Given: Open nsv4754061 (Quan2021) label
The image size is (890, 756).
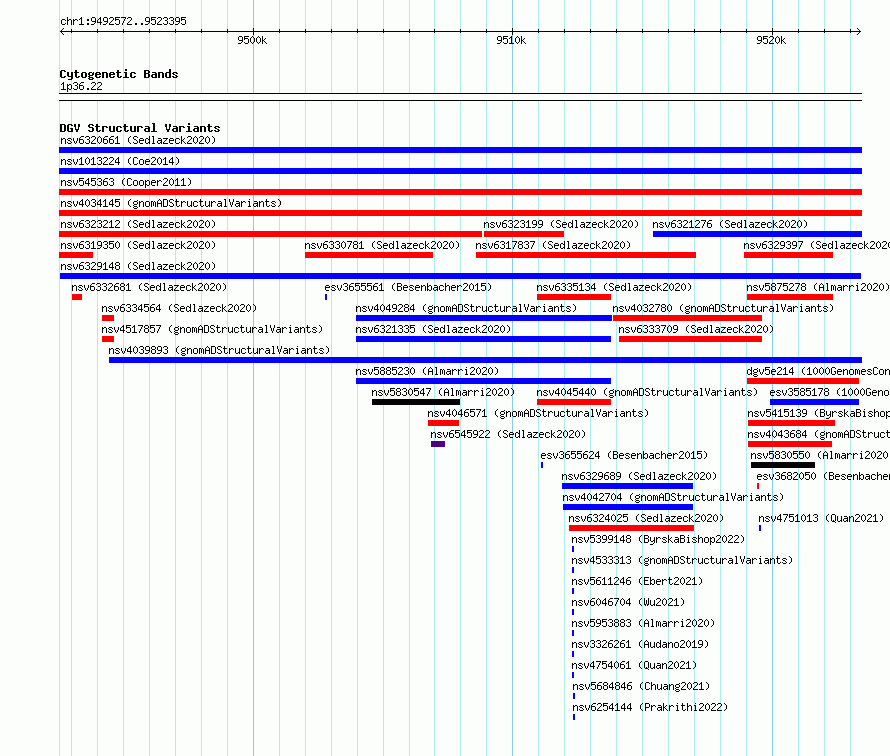Looking at the screenshot, I should [633, 665].
